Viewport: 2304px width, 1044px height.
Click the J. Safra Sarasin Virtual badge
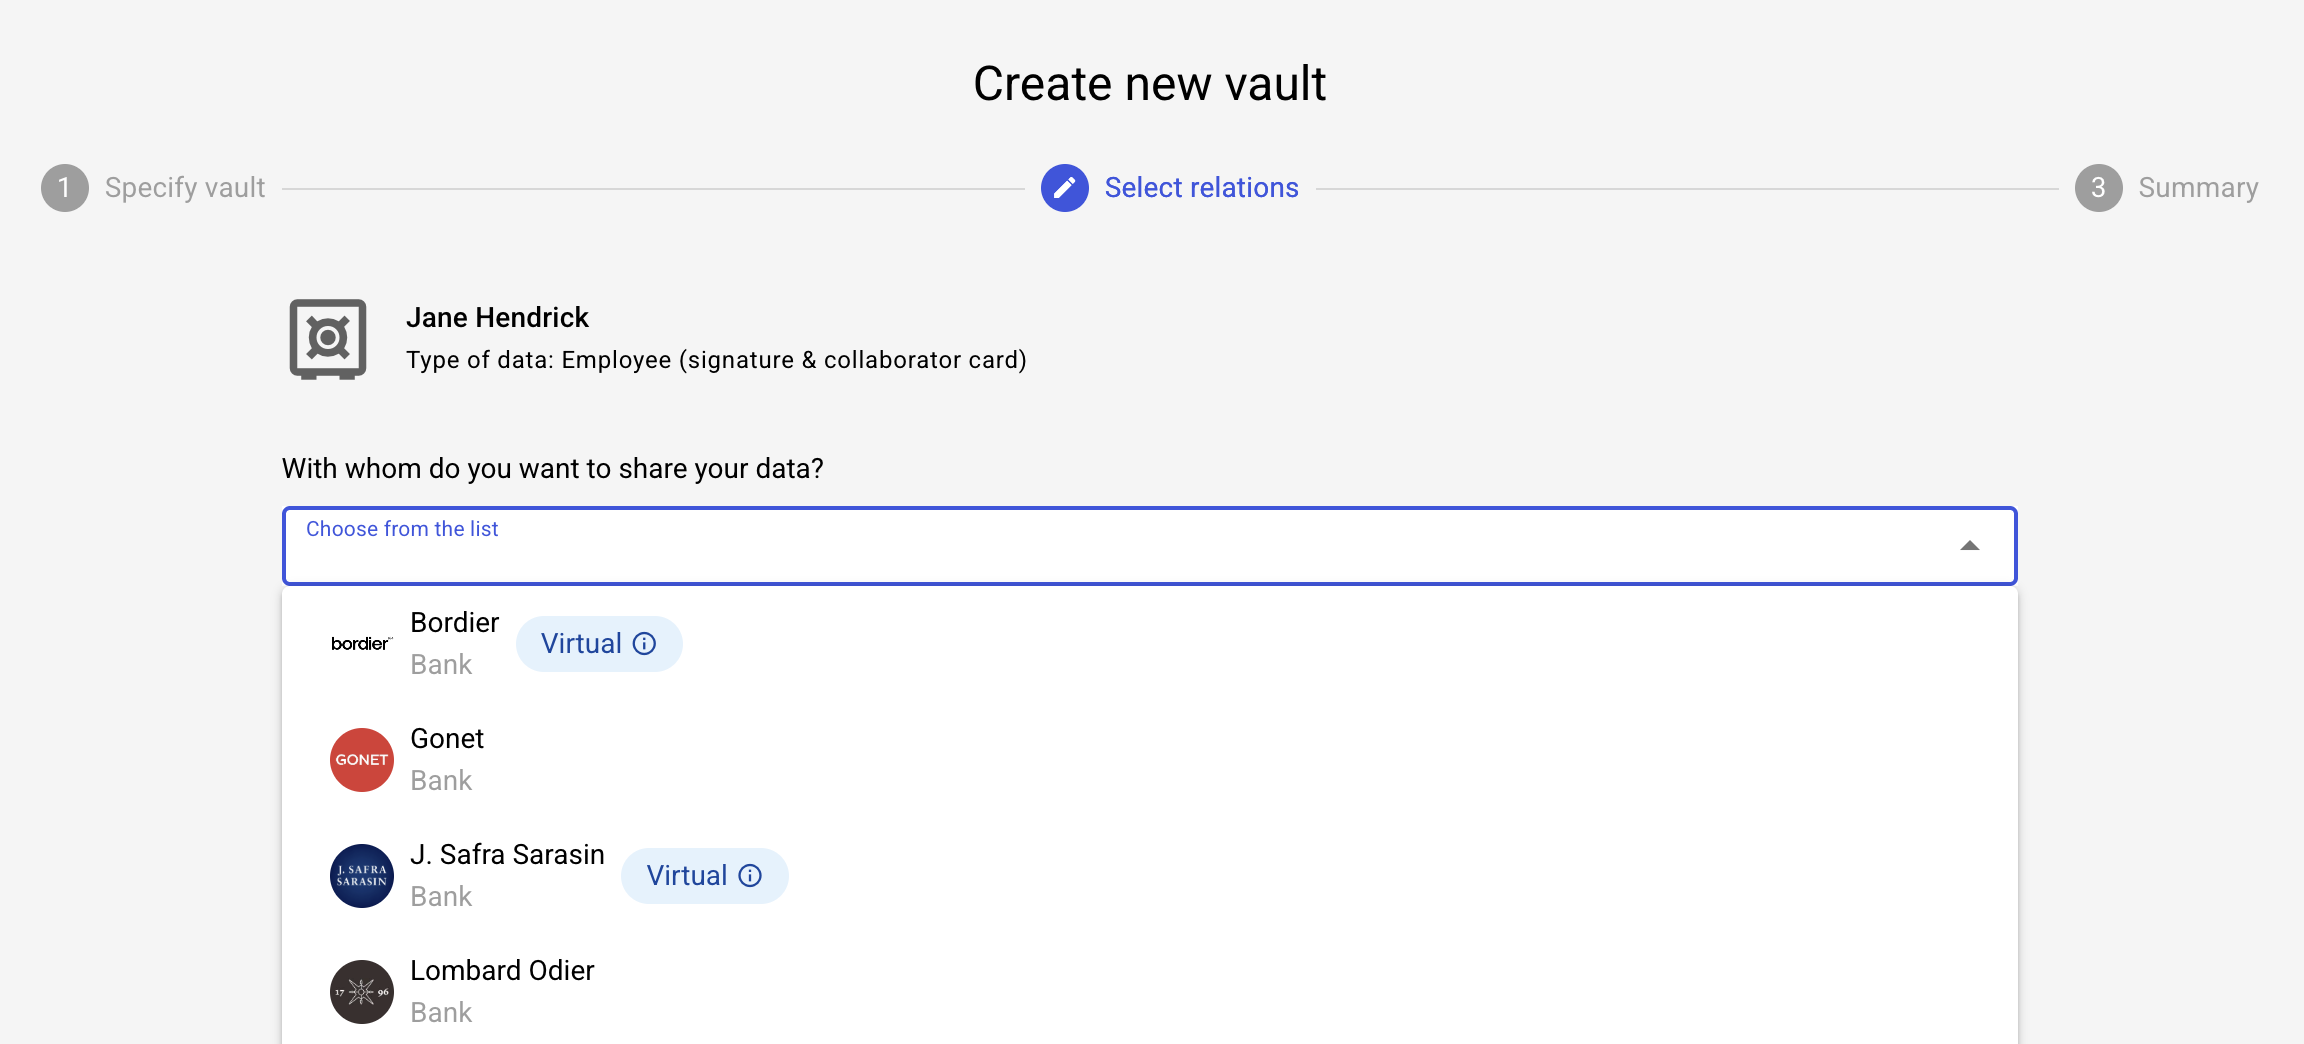(687, 876)
